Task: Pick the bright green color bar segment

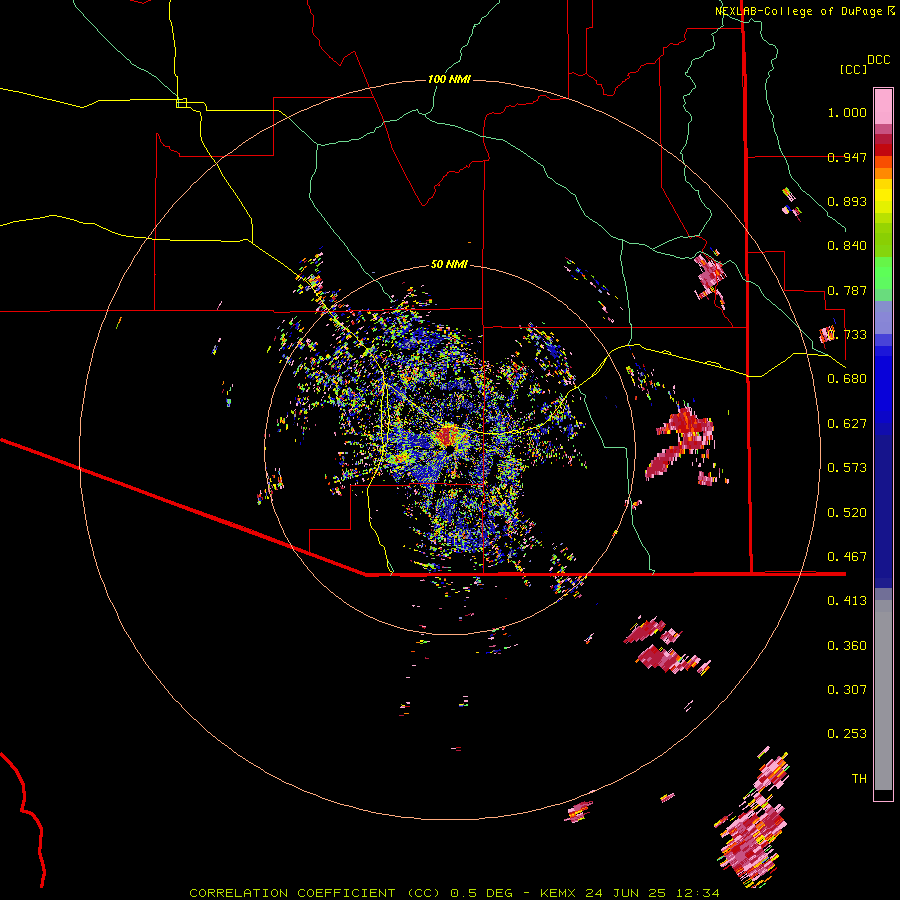Action: [x=883, y=273]
